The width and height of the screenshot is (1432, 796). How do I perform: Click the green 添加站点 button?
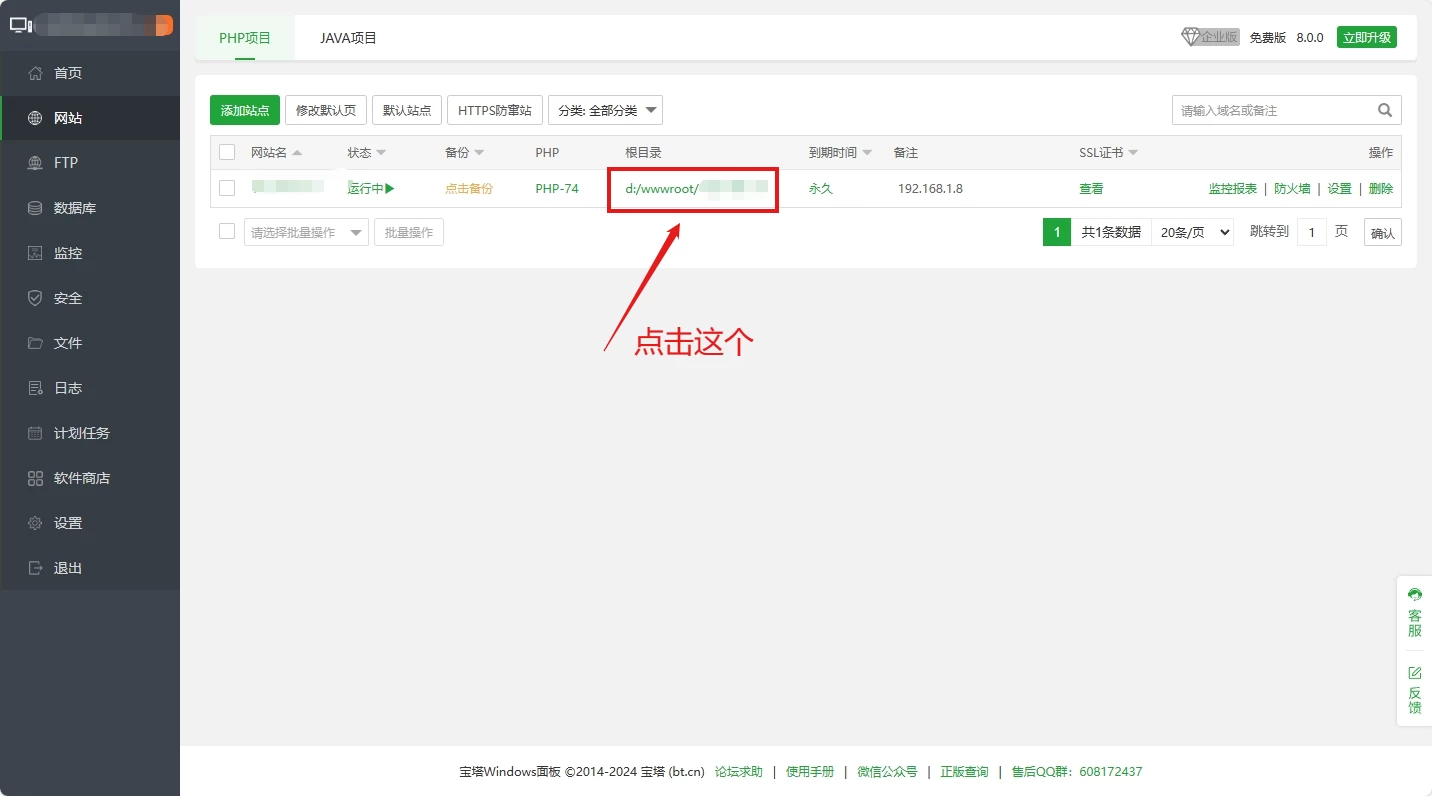[245, 110]
